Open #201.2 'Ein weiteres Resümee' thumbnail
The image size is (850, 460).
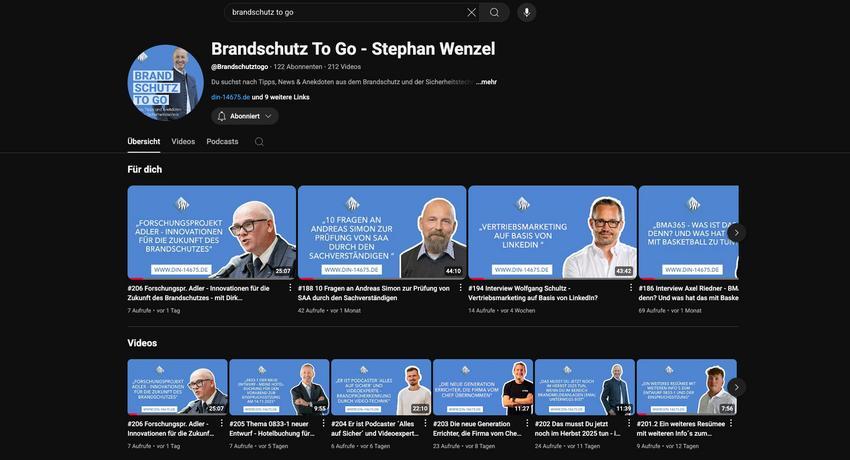(x=687, y=387)
